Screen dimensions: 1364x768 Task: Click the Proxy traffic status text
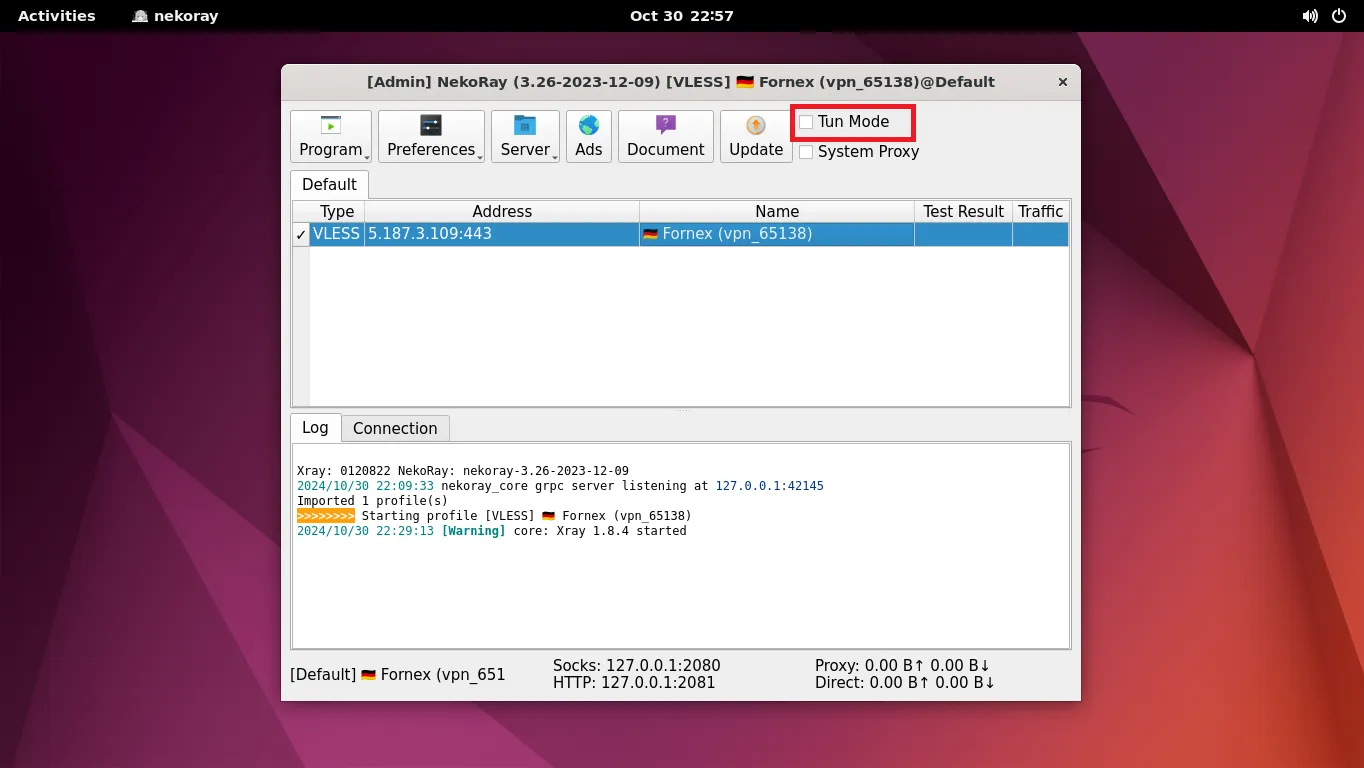[x=902, y=666]
